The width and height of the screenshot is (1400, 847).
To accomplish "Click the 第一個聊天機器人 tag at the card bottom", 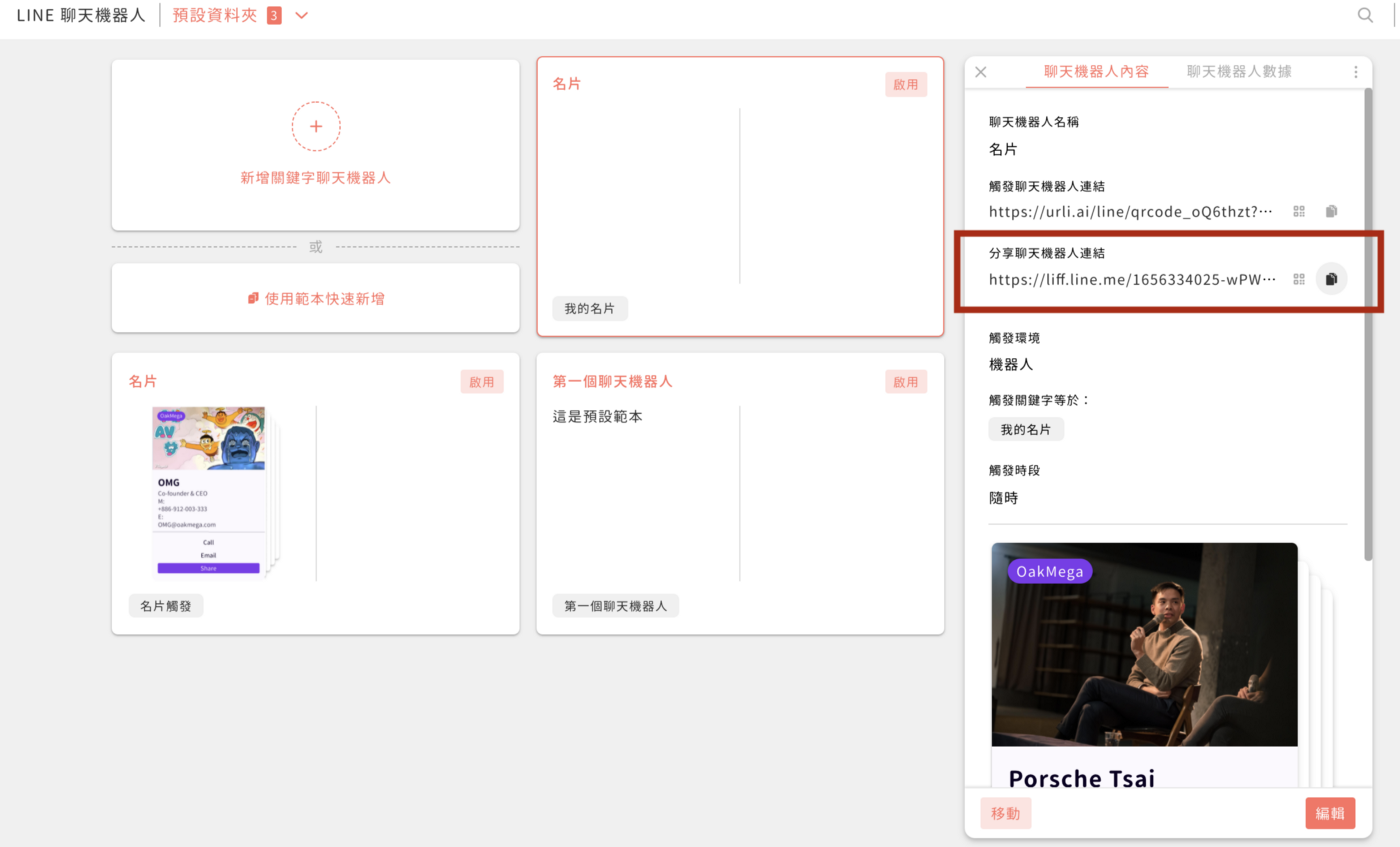I will click(616, 606).
